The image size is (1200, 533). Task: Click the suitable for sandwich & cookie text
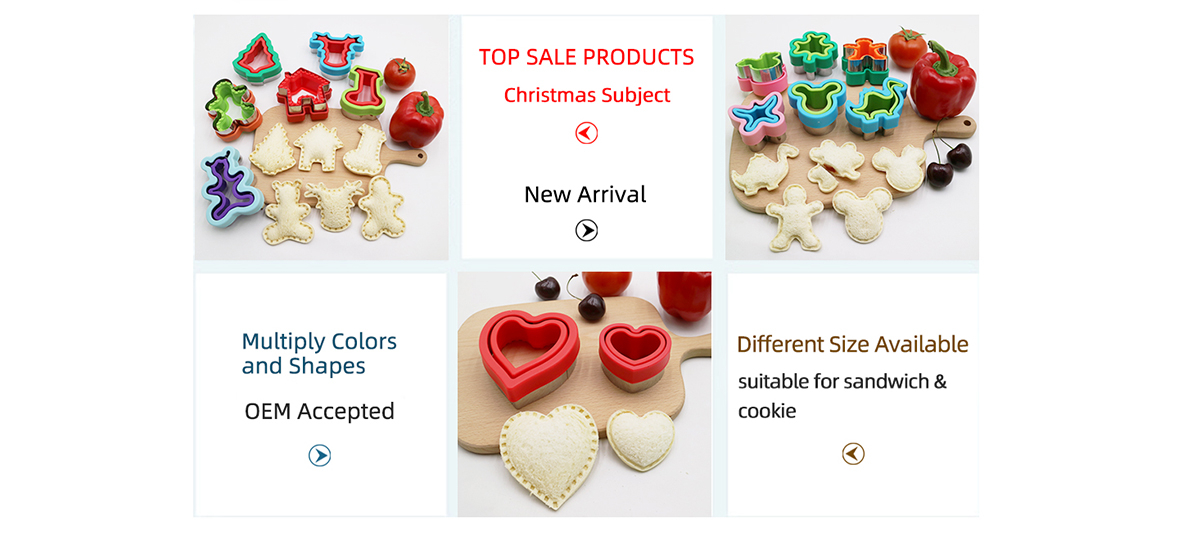(842, 396)
